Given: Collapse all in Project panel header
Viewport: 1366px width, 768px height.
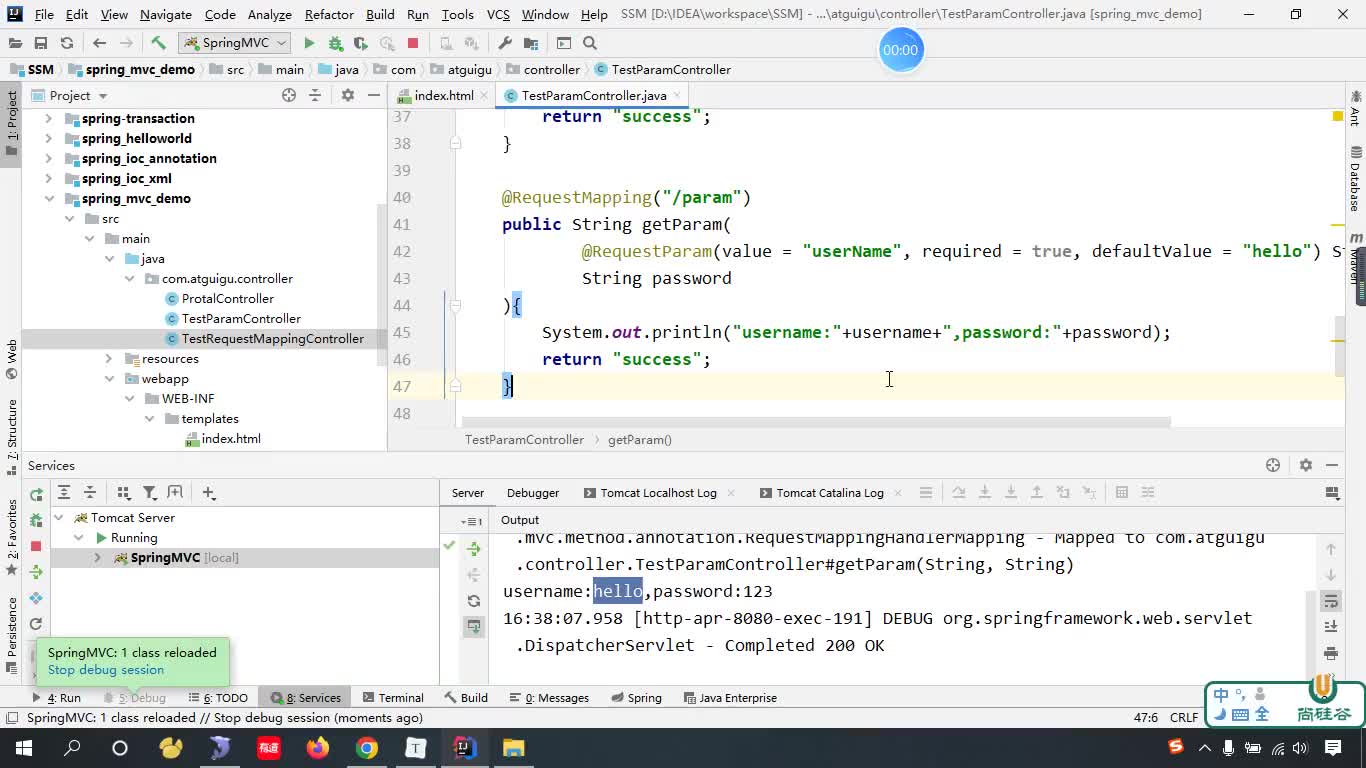Looking at the screenshot, I should coord(315,95).
